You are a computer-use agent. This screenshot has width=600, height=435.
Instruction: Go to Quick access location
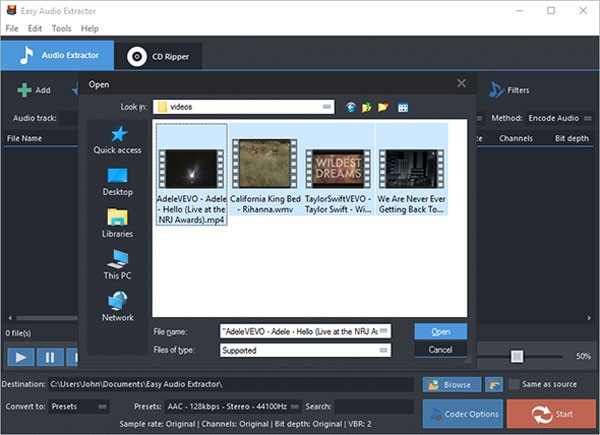117,140
